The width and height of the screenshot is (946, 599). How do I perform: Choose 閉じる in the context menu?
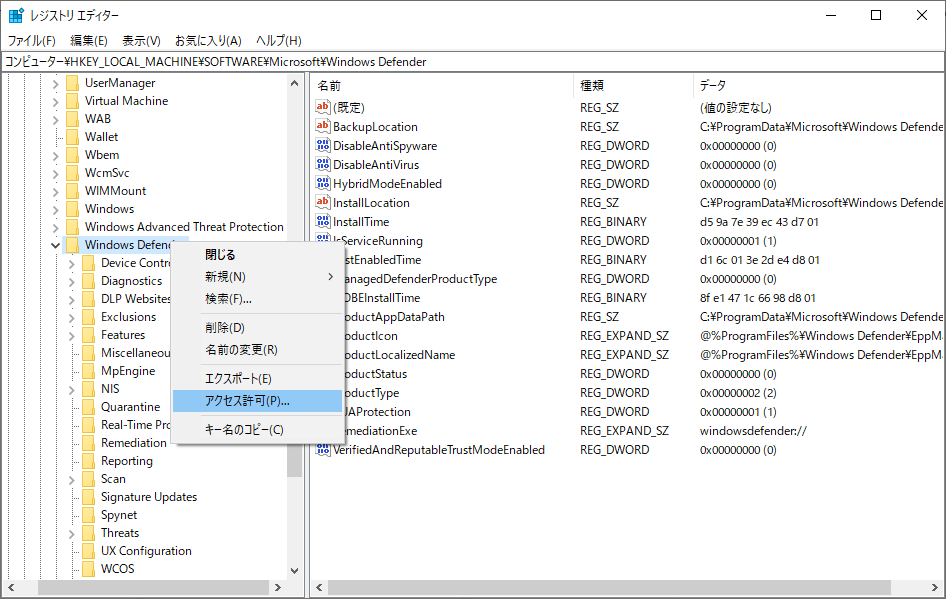click(x=257, y=255)
